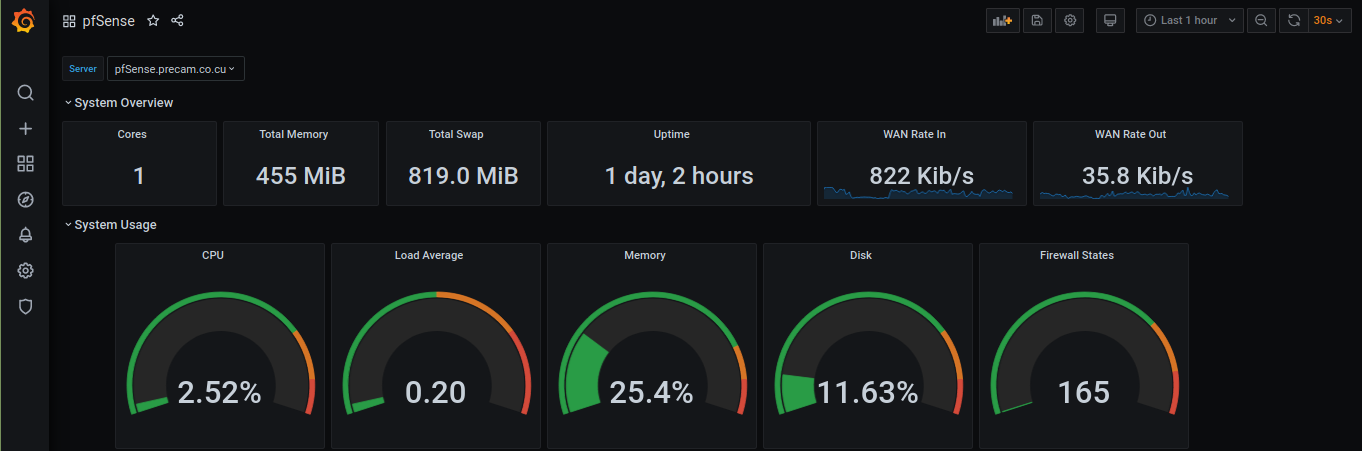Open the Total Memory panel title menu
This screenshot has height=451, width=1362.
[293, 134]
